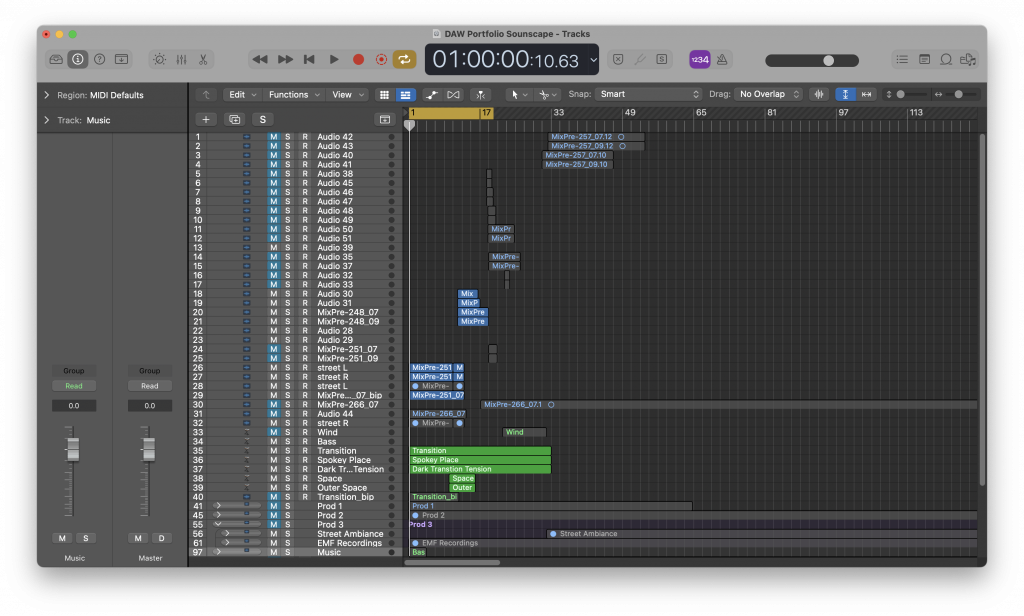Image resolution: width=1024 pixels, height=616 pixels.
Task: Click the Duplicate Track button
Action: 234,120
